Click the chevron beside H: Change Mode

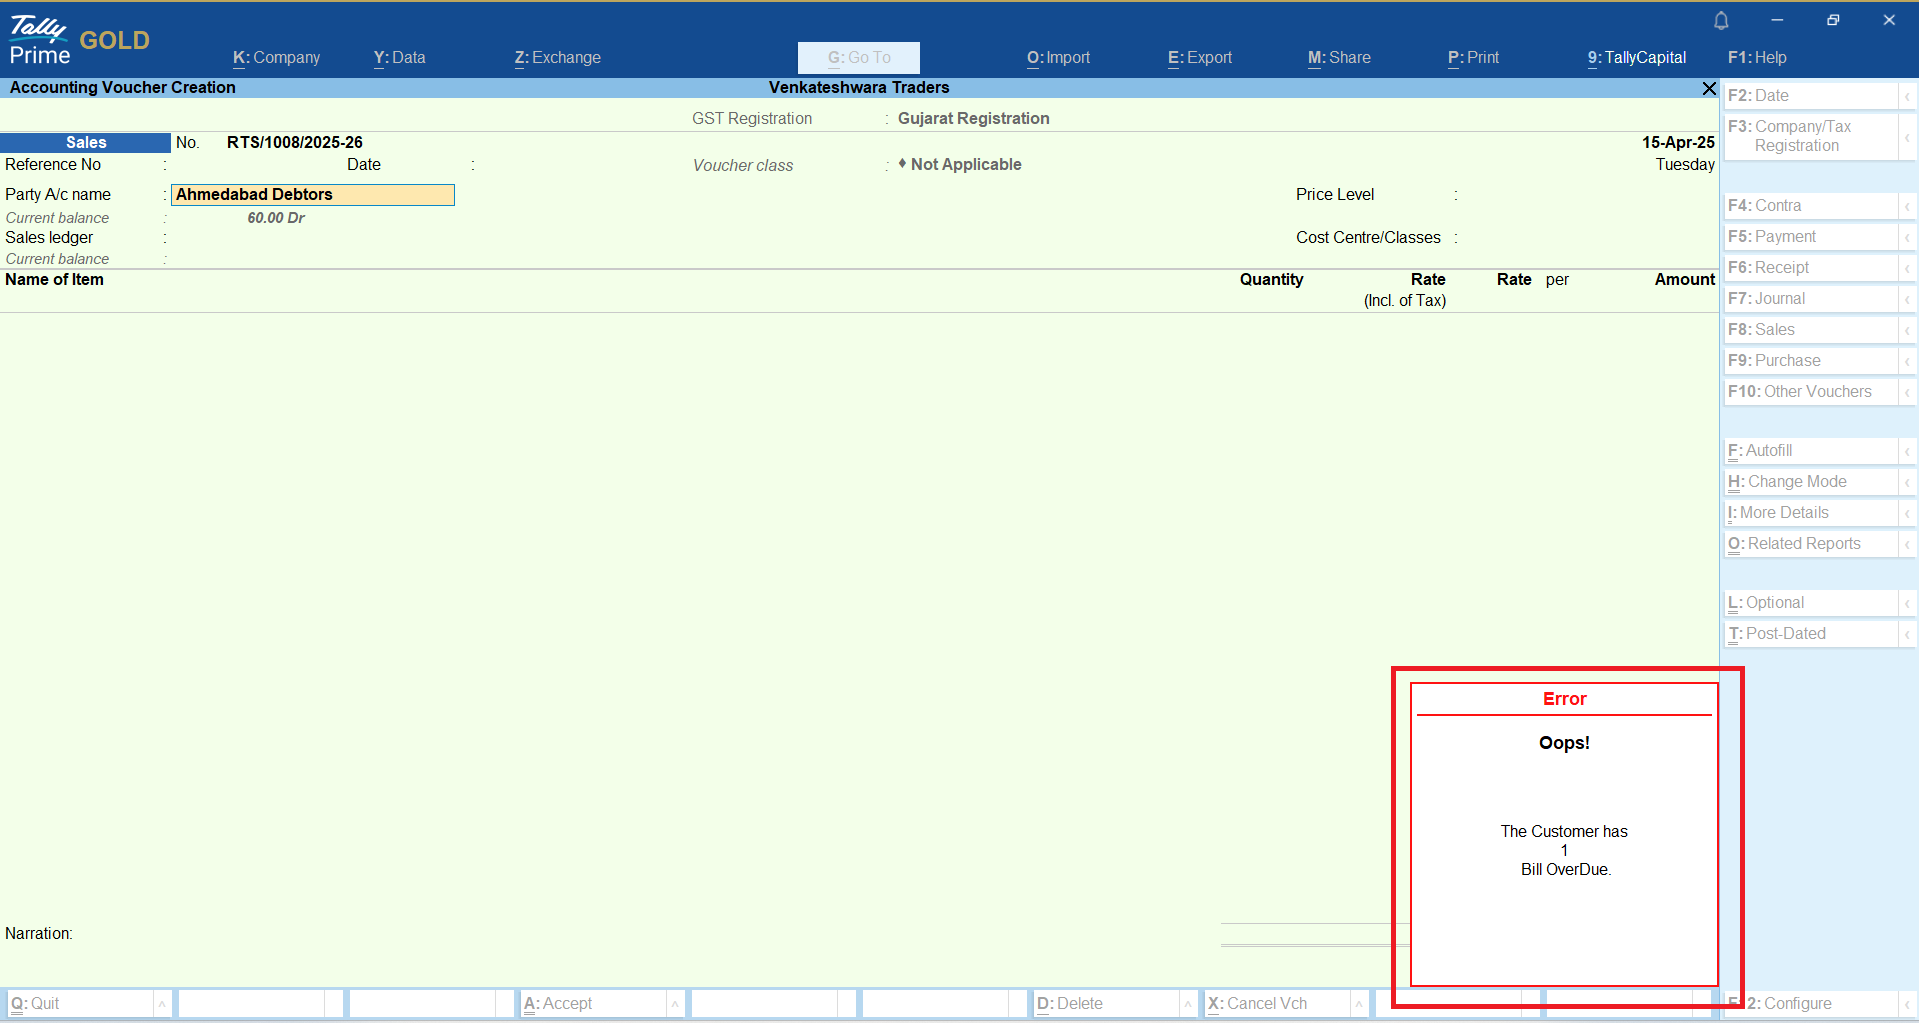click(1907, 482)
